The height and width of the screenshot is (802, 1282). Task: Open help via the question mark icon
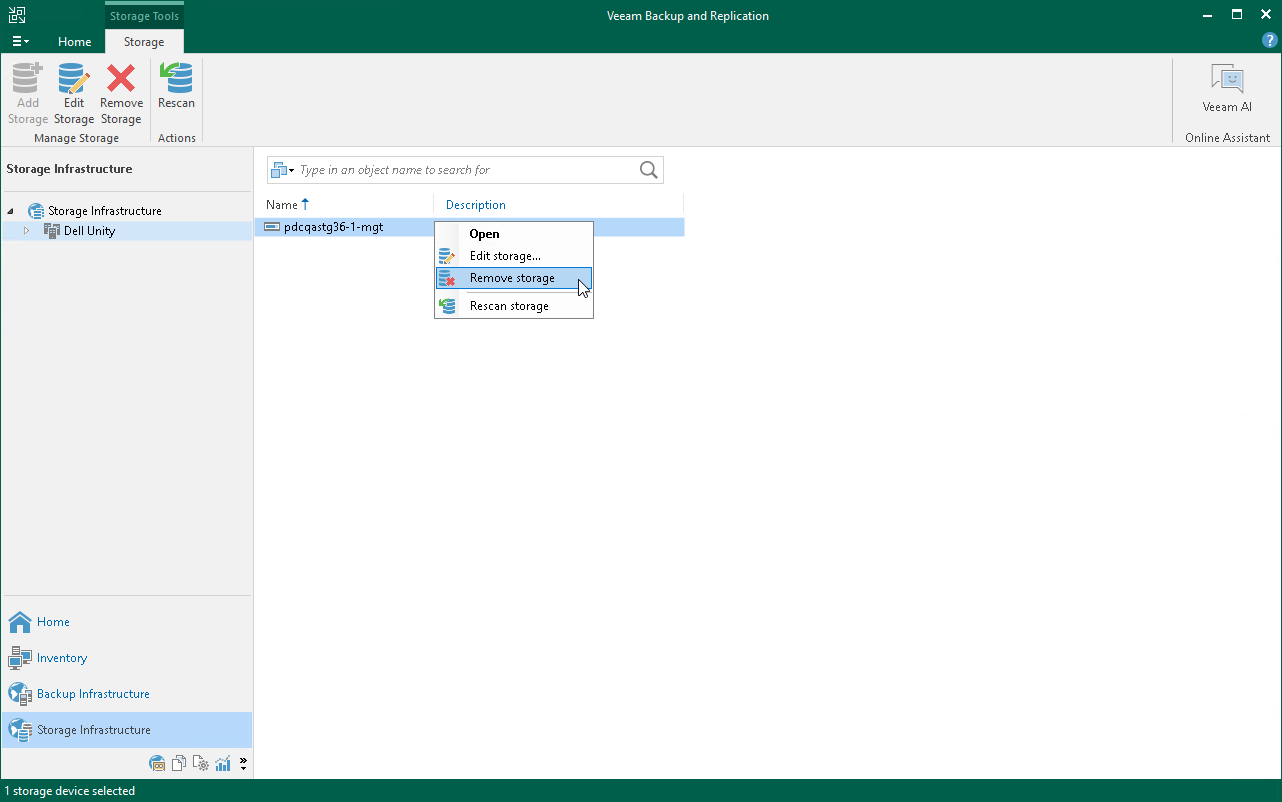(x=1270, y=41)
